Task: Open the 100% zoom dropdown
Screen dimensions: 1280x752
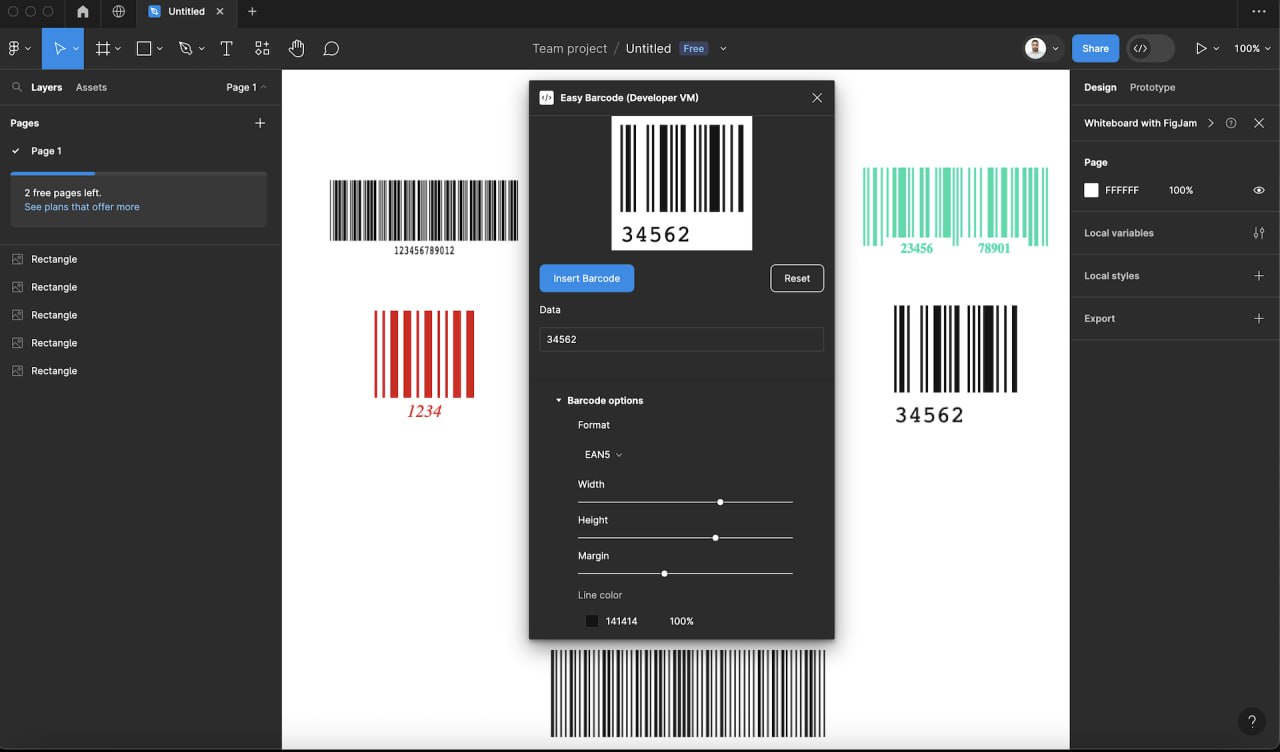Action: 1252,48
